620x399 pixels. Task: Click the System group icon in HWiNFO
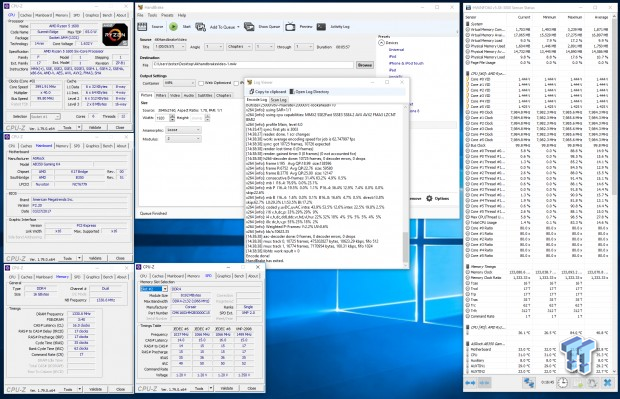[468, 24]
